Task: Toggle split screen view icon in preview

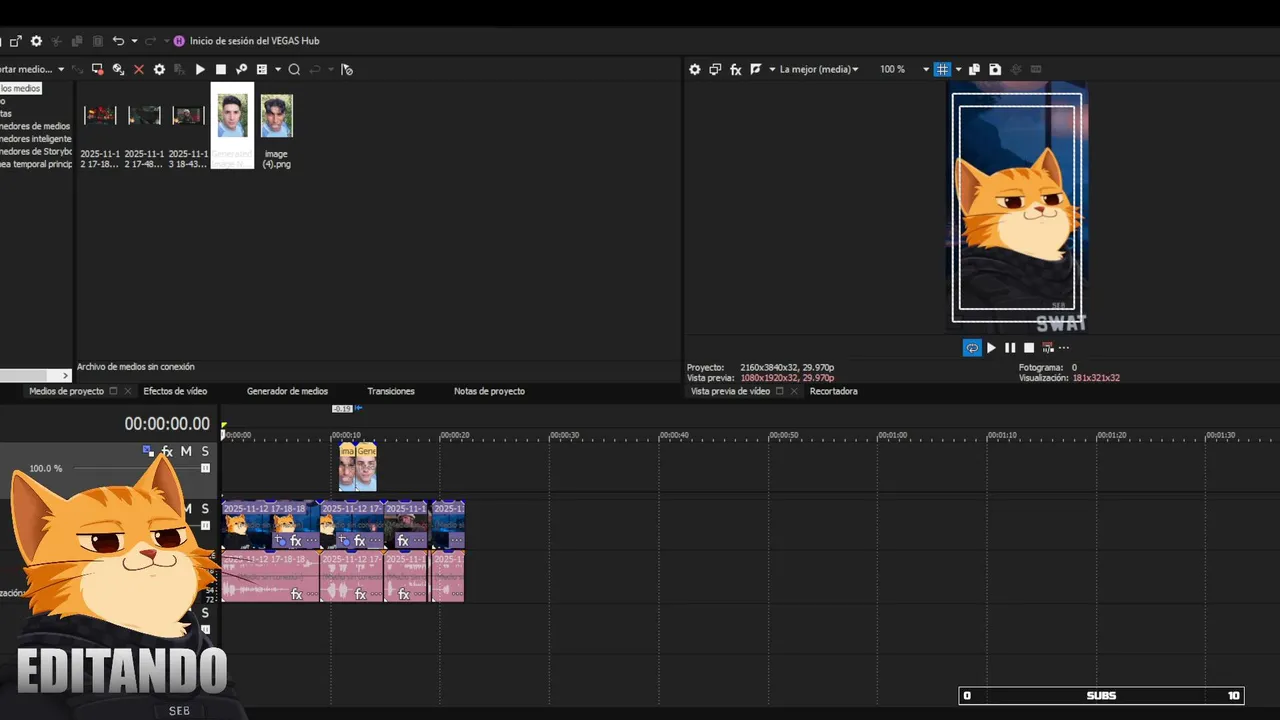Action: 756,69
